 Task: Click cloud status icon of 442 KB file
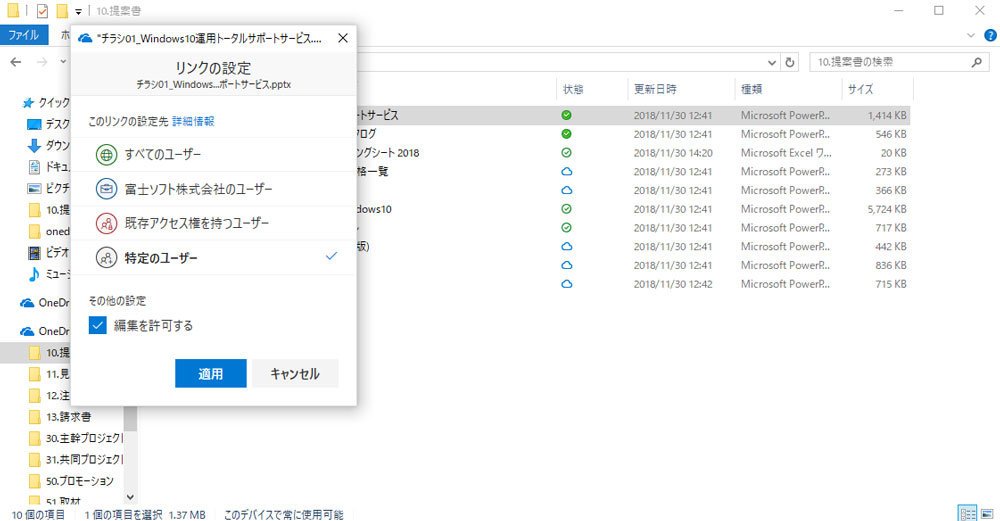pyautogui.click(x=566, y=246)
